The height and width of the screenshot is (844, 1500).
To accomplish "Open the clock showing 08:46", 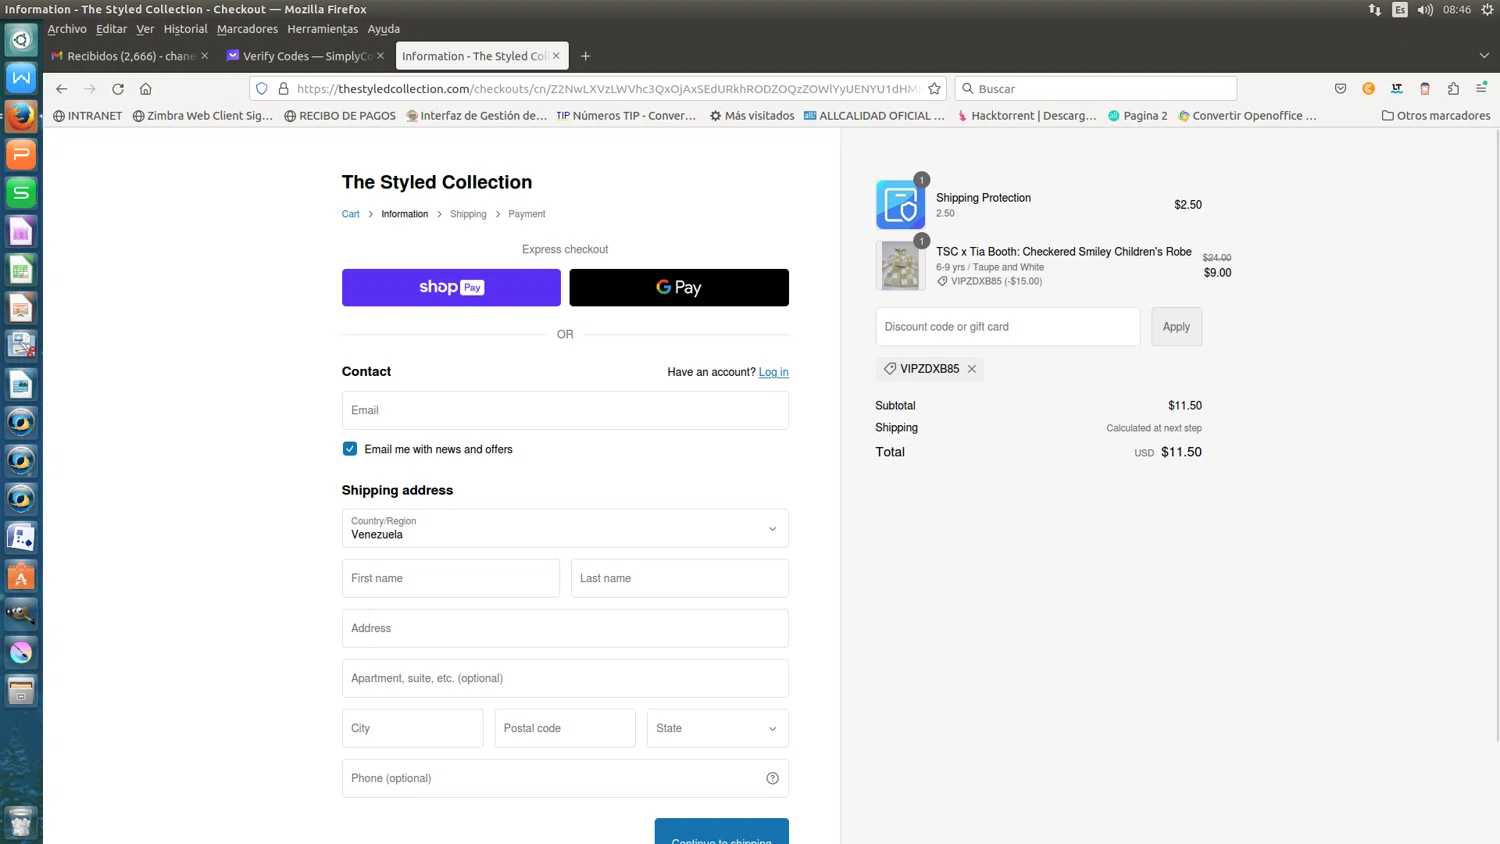I will [x=1457, y=9].
